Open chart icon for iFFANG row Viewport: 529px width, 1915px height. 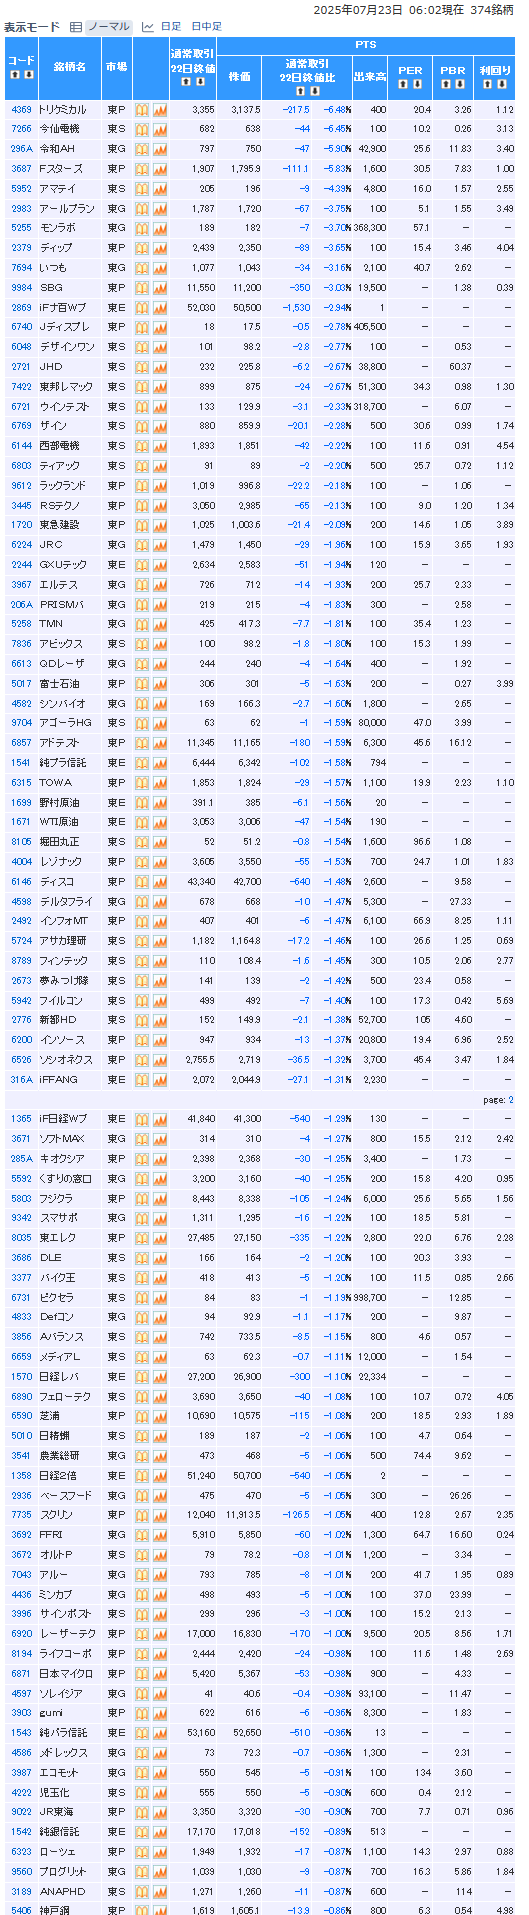[x=160, y=1079]
